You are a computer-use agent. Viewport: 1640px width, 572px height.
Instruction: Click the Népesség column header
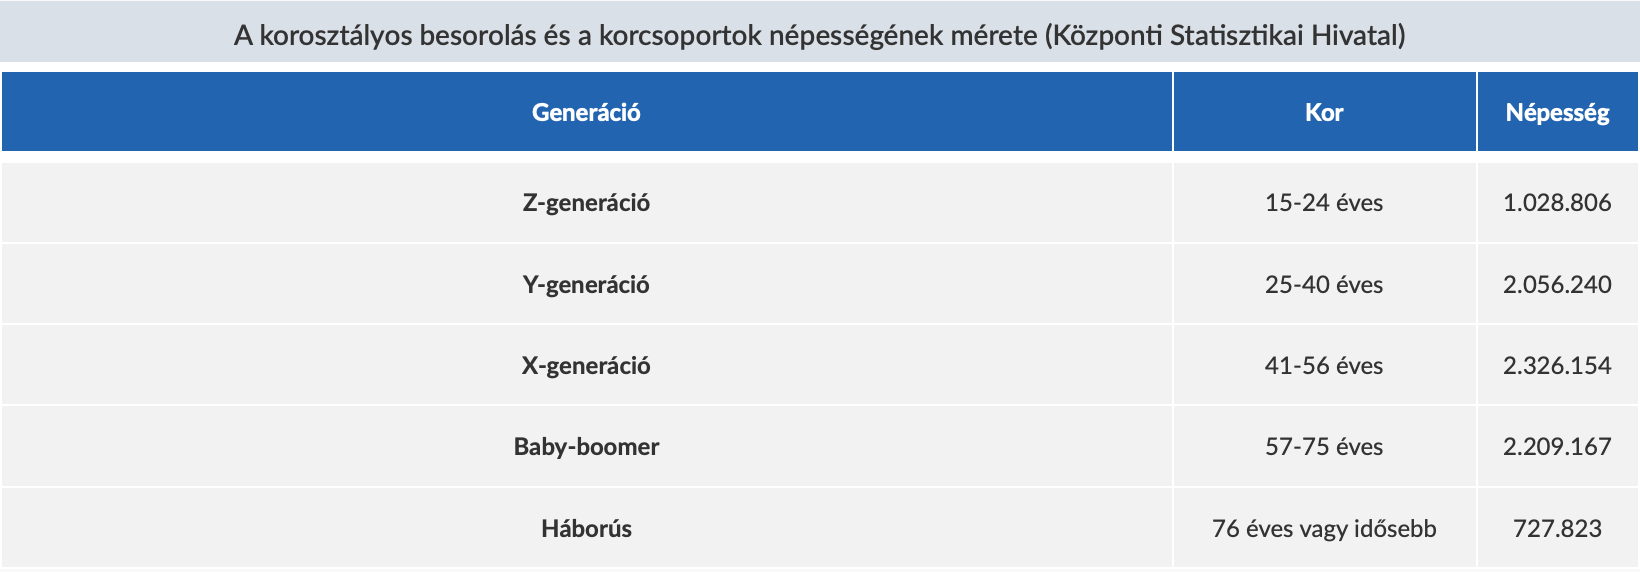pos(1557,112)
